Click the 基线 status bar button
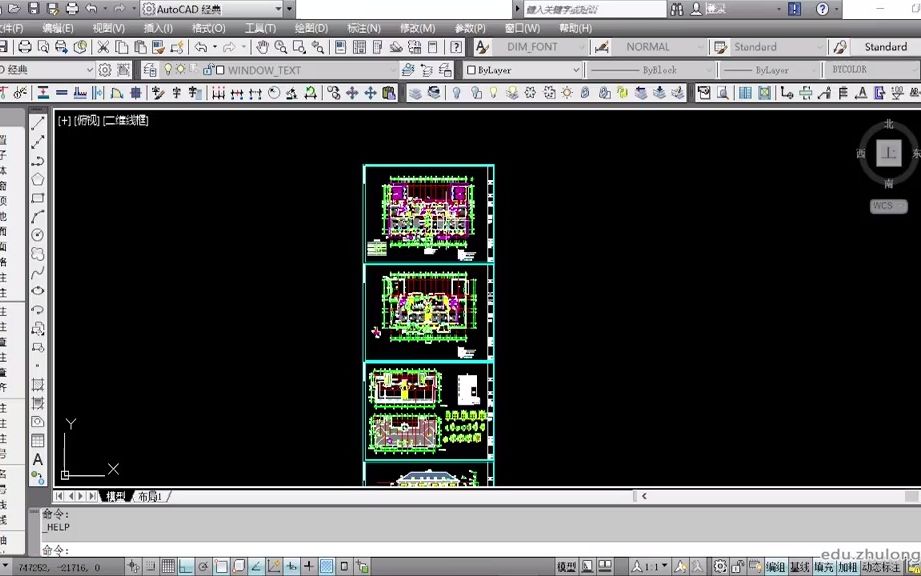Screen dimensions: 921x576 (799, 567)
